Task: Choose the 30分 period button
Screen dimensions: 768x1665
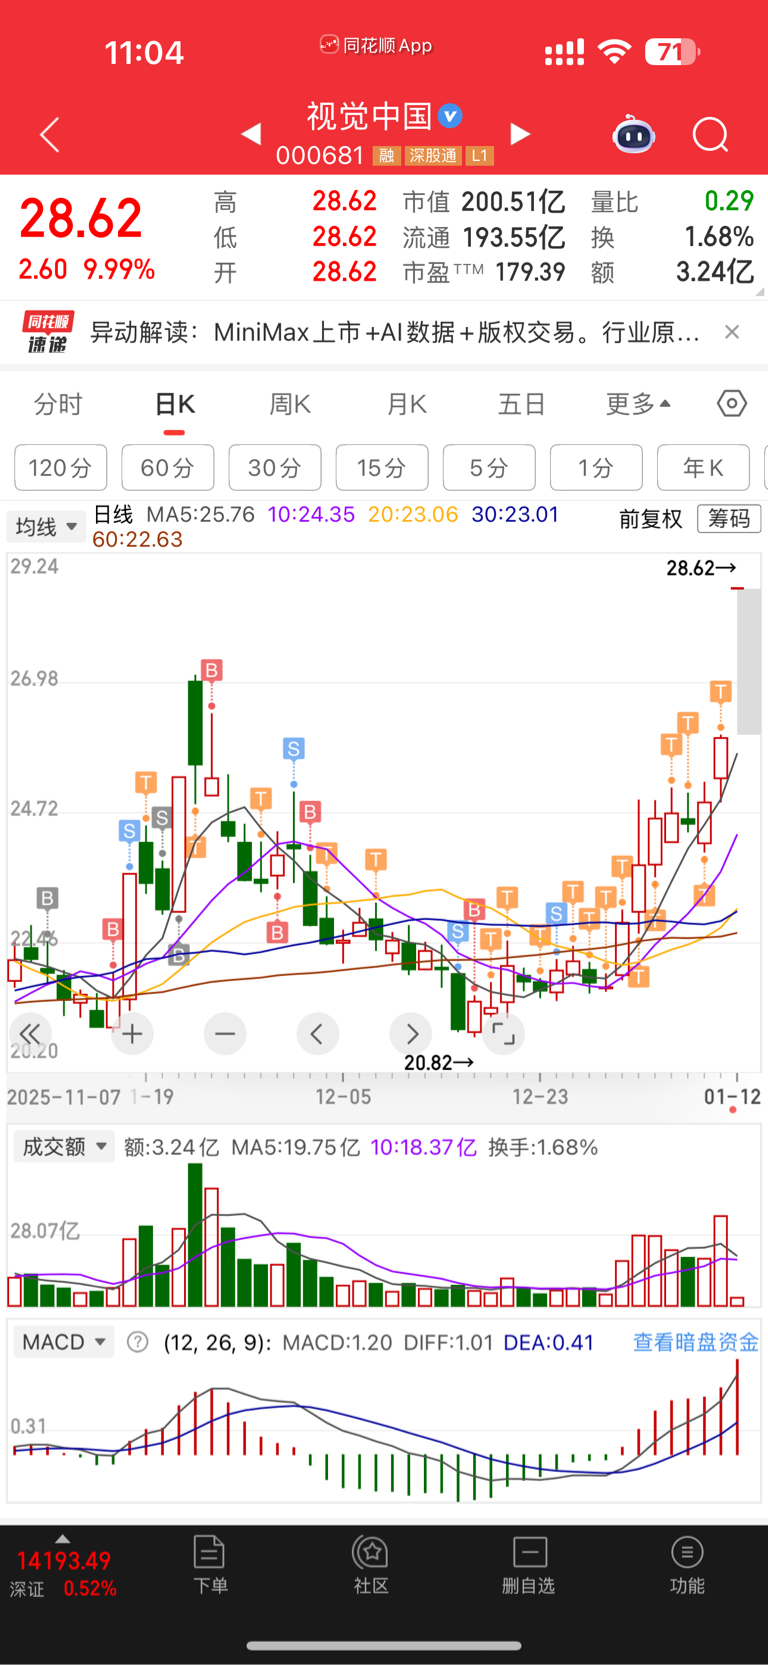Action: [275, 468]
